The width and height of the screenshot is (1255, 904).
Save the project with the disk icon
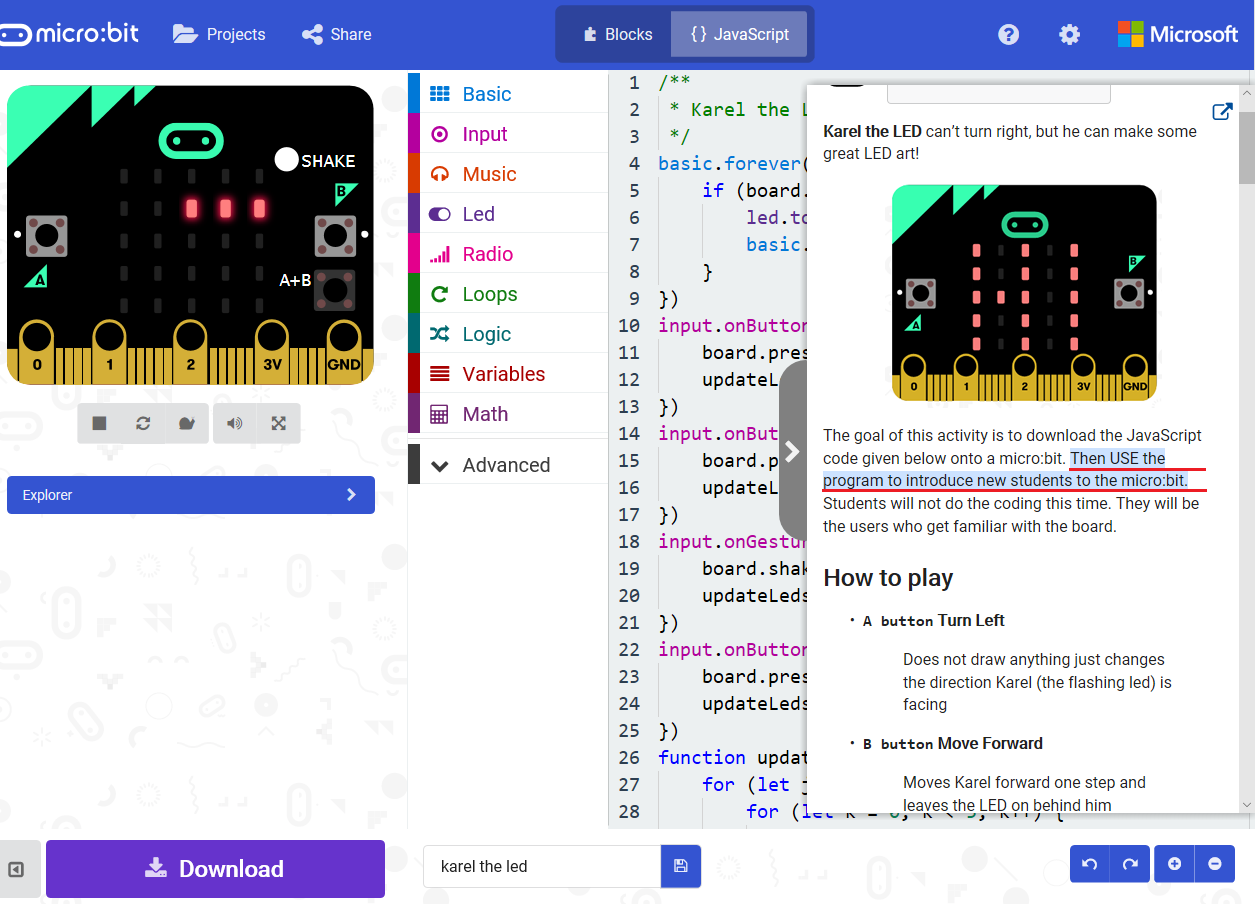(681, 867)
